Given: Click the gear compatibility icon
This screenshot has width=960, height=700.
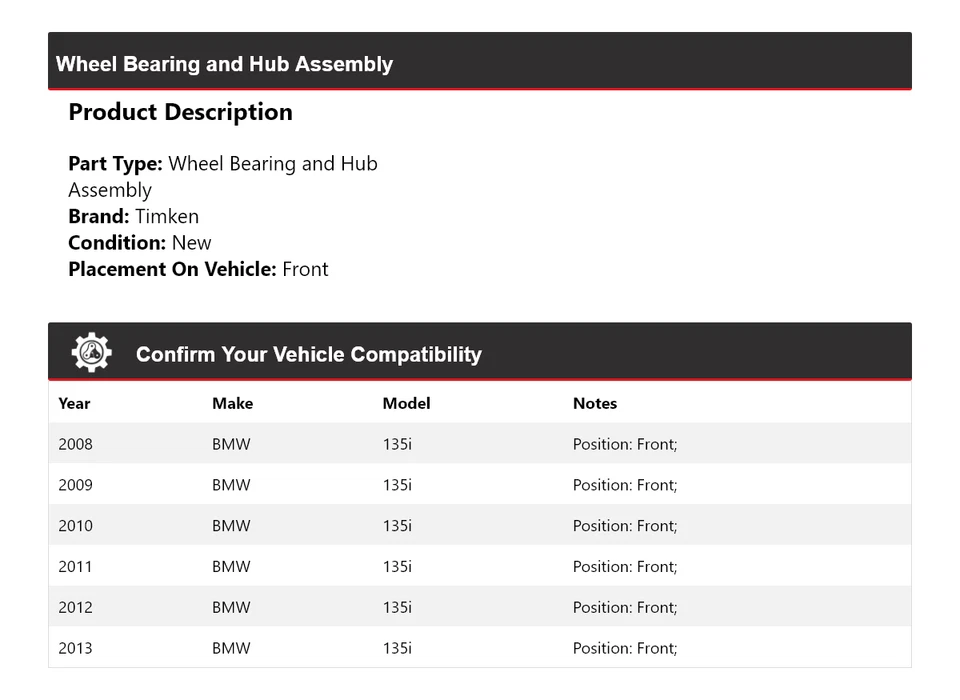Looking at the screenshot, I should click(x=91, y=353).
